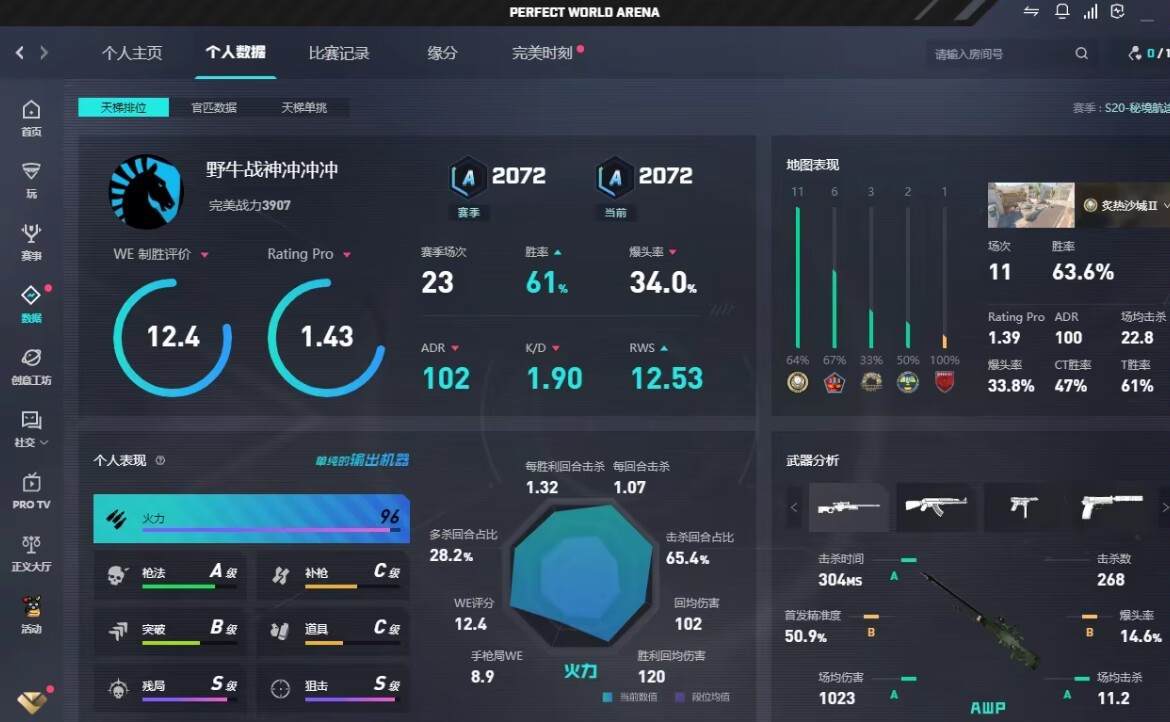Click the room number search input field
This screenshot has height=722, width=1170.
(1000, 54)
